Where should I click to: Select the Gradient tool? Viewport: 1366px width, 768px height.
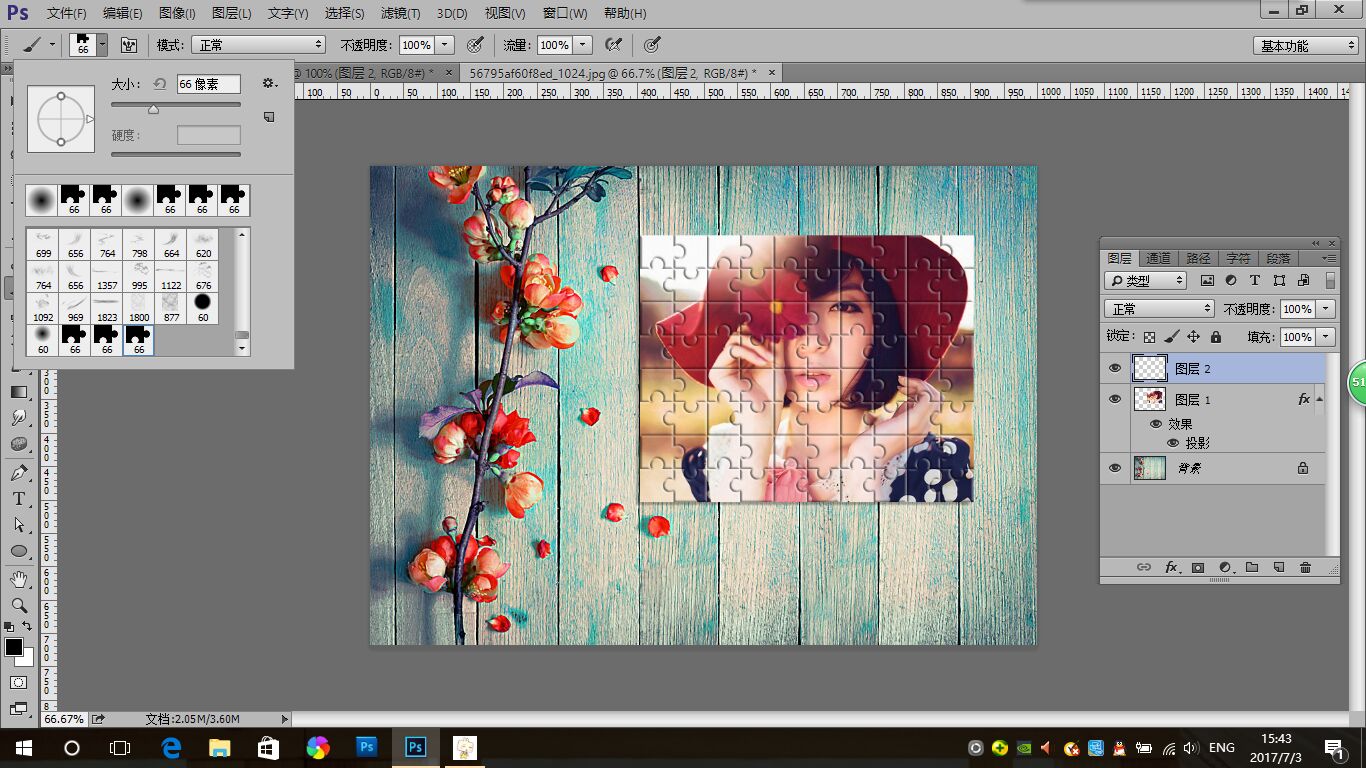click(18, 392)
